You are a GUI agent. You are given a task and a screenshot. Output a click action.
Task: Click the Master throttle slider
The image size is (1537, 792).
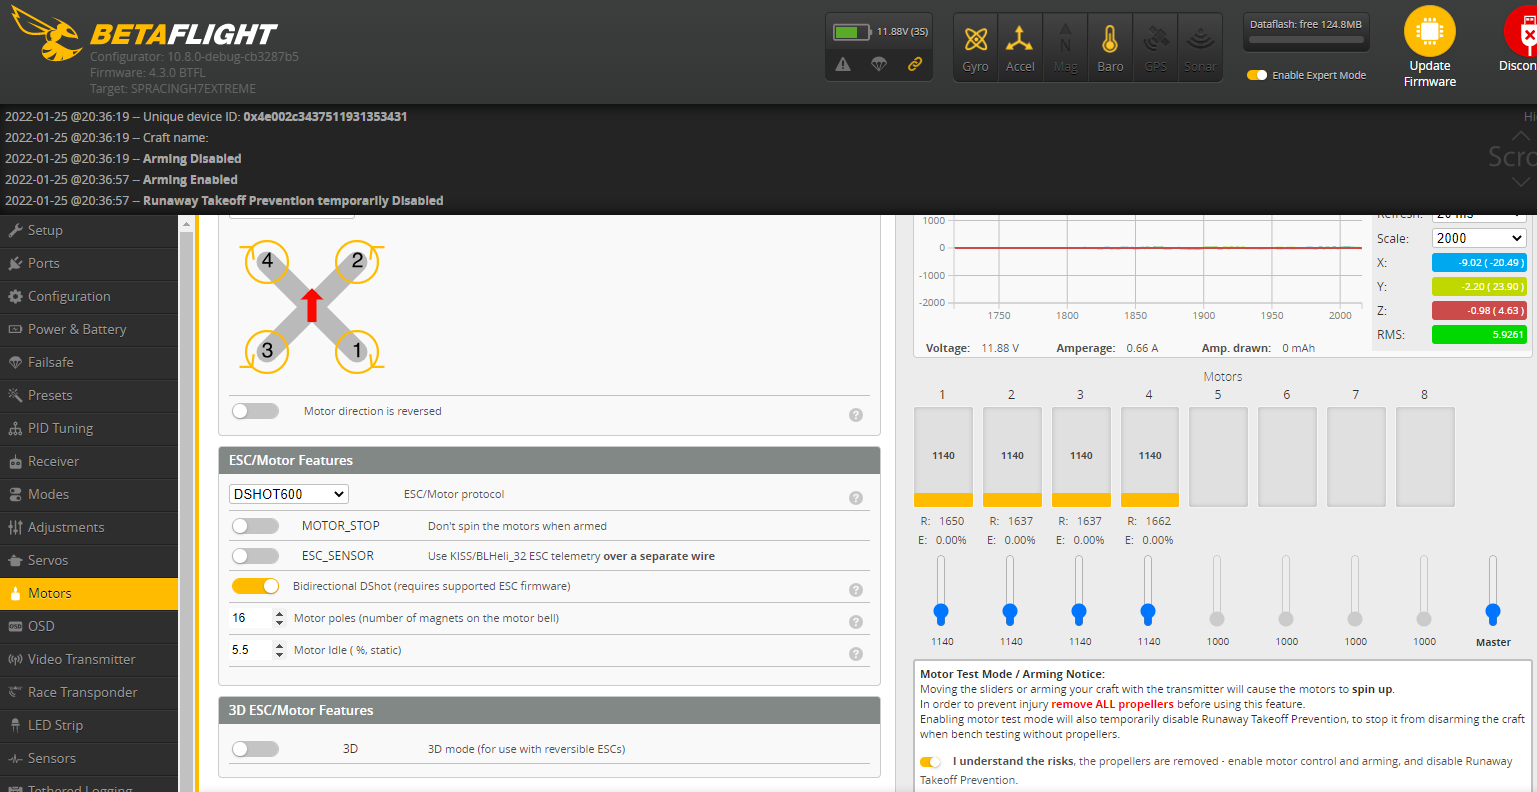point(1493,591)
